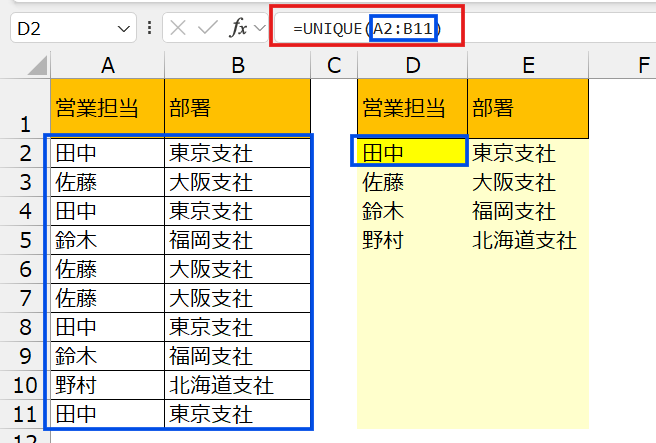The image size is (656, 443).
Task: Select cell A10 containing 野村
Action: 107,385
